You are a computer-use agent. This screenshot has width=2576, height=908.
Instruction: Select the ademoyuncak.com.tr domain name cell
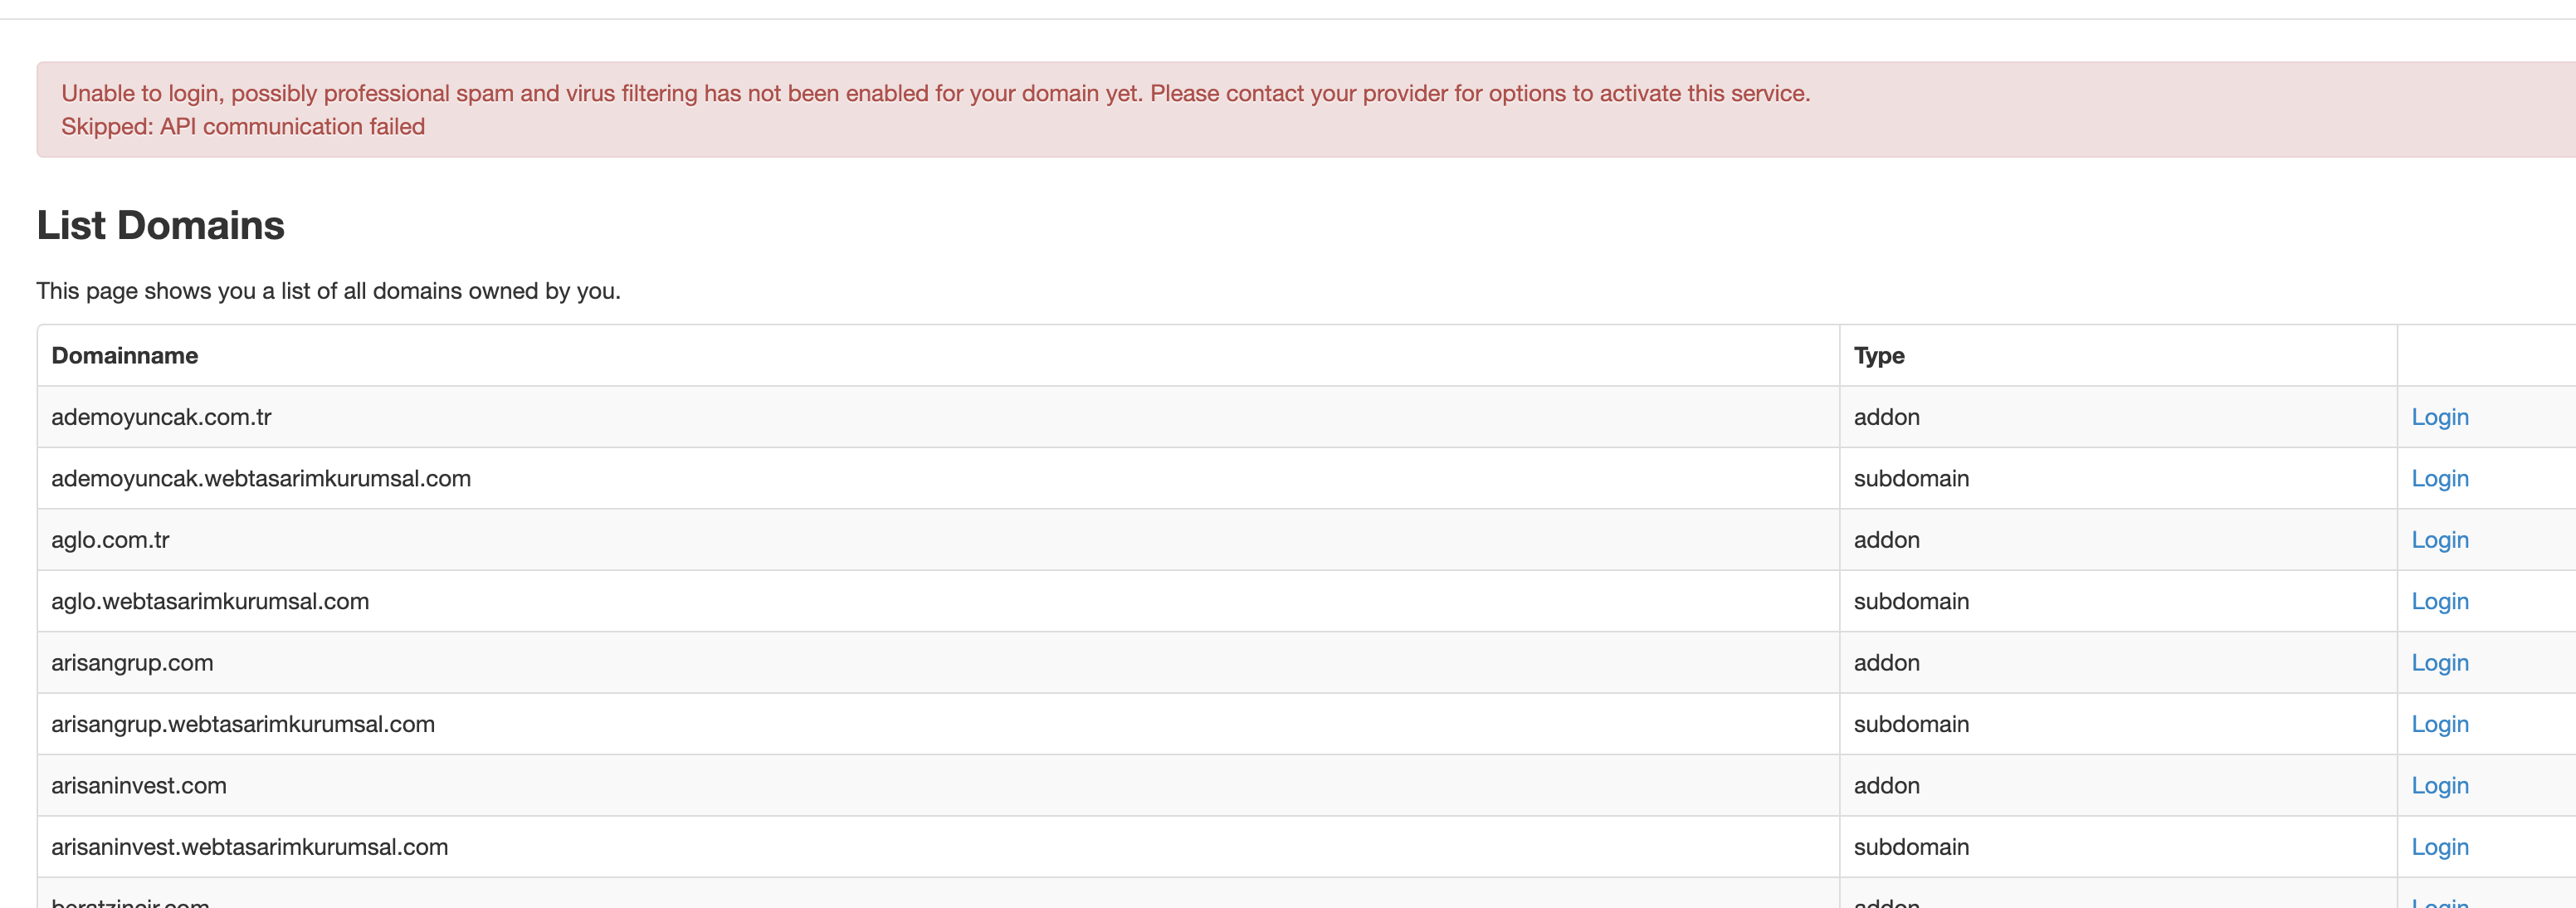[161, 417]
